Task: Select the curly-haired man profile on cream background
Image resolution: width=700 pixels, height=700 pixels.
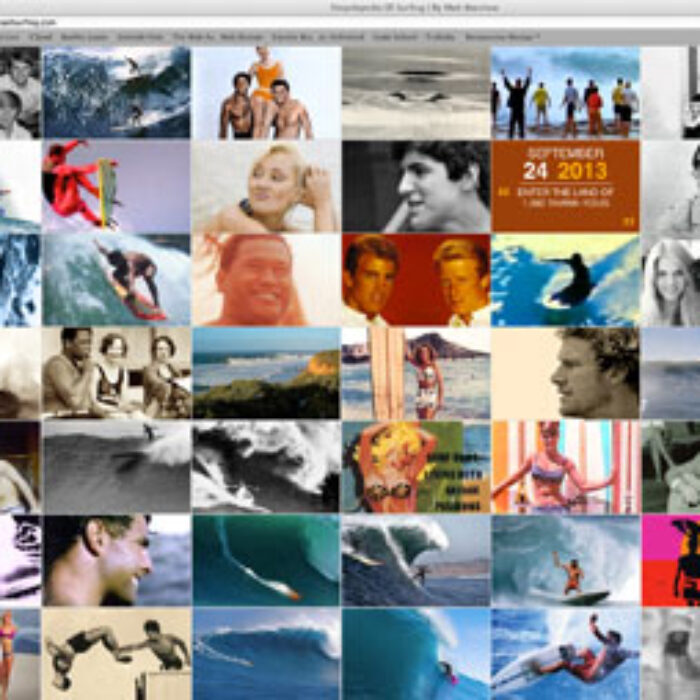Action: pos(566,373)
